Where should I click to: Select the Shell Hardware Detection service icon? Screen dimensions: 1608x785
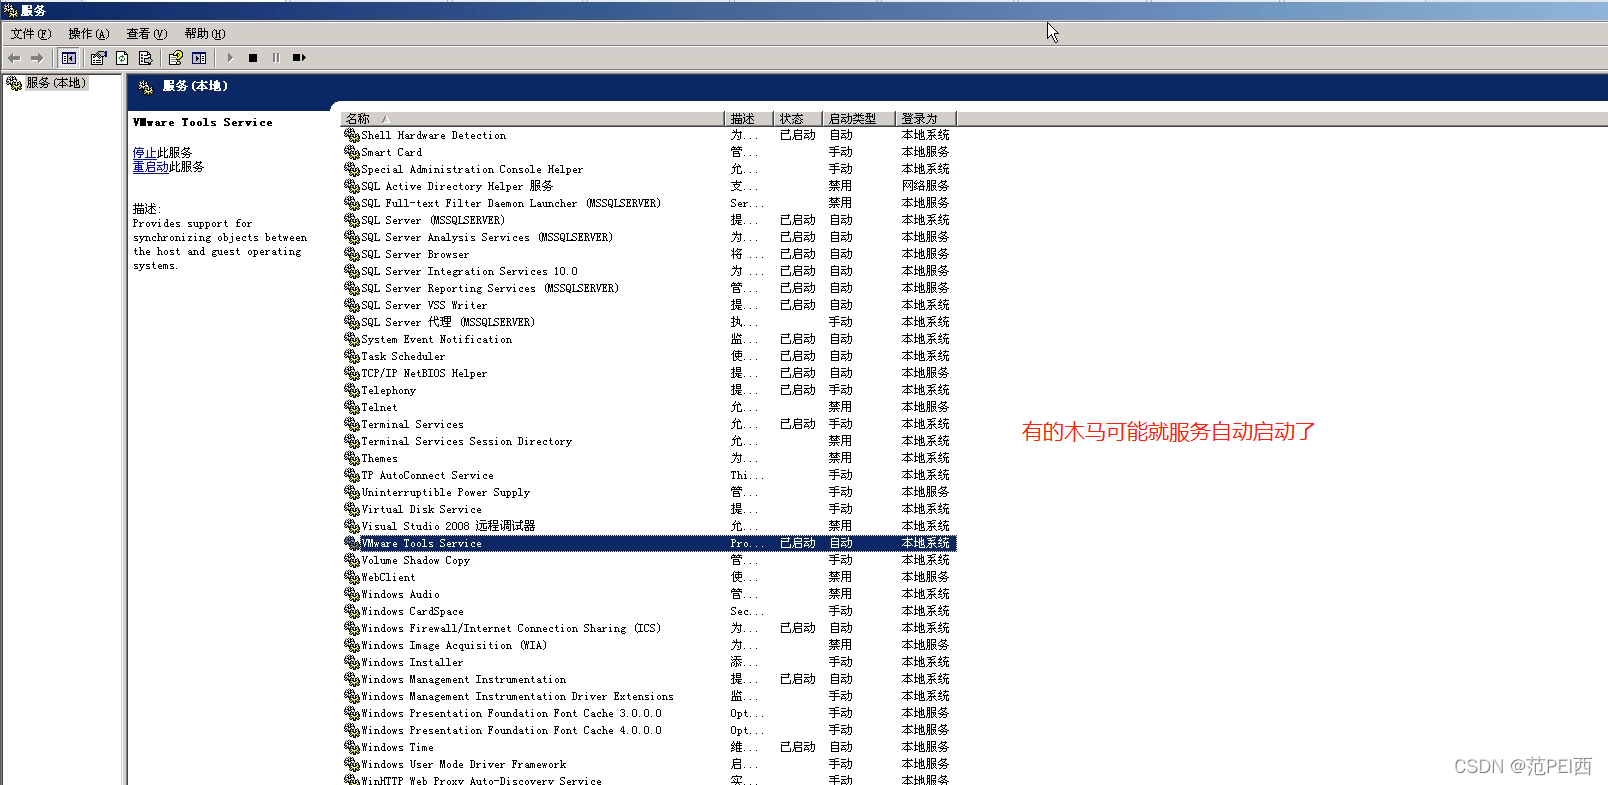click(352, 135)
